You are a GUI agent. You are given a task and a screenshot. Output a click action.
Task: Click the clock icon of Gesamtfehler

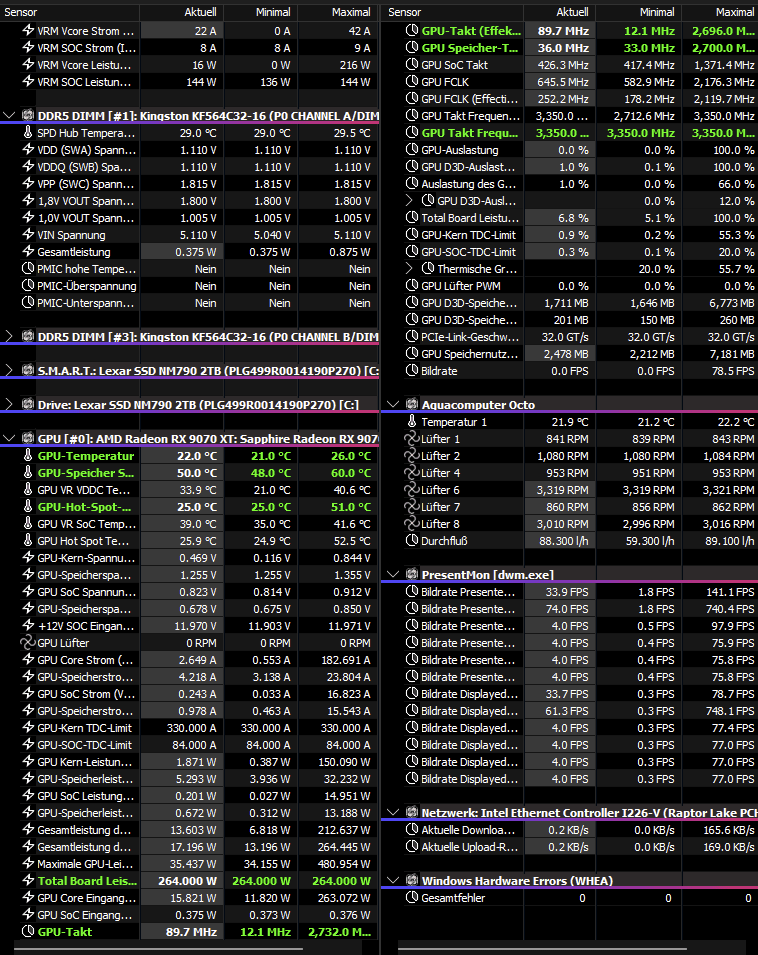click(x=412, y=898)
